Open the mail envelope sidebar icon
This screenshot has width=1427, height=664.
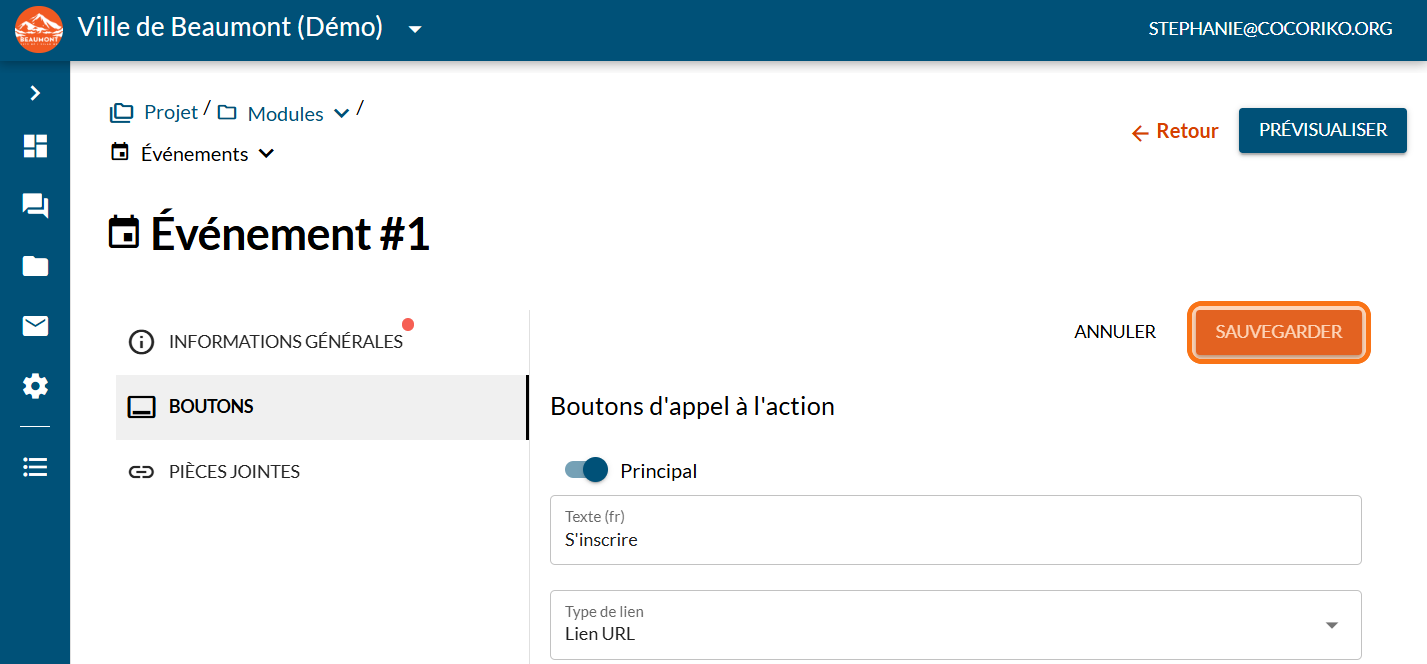(x=35, y=326)
